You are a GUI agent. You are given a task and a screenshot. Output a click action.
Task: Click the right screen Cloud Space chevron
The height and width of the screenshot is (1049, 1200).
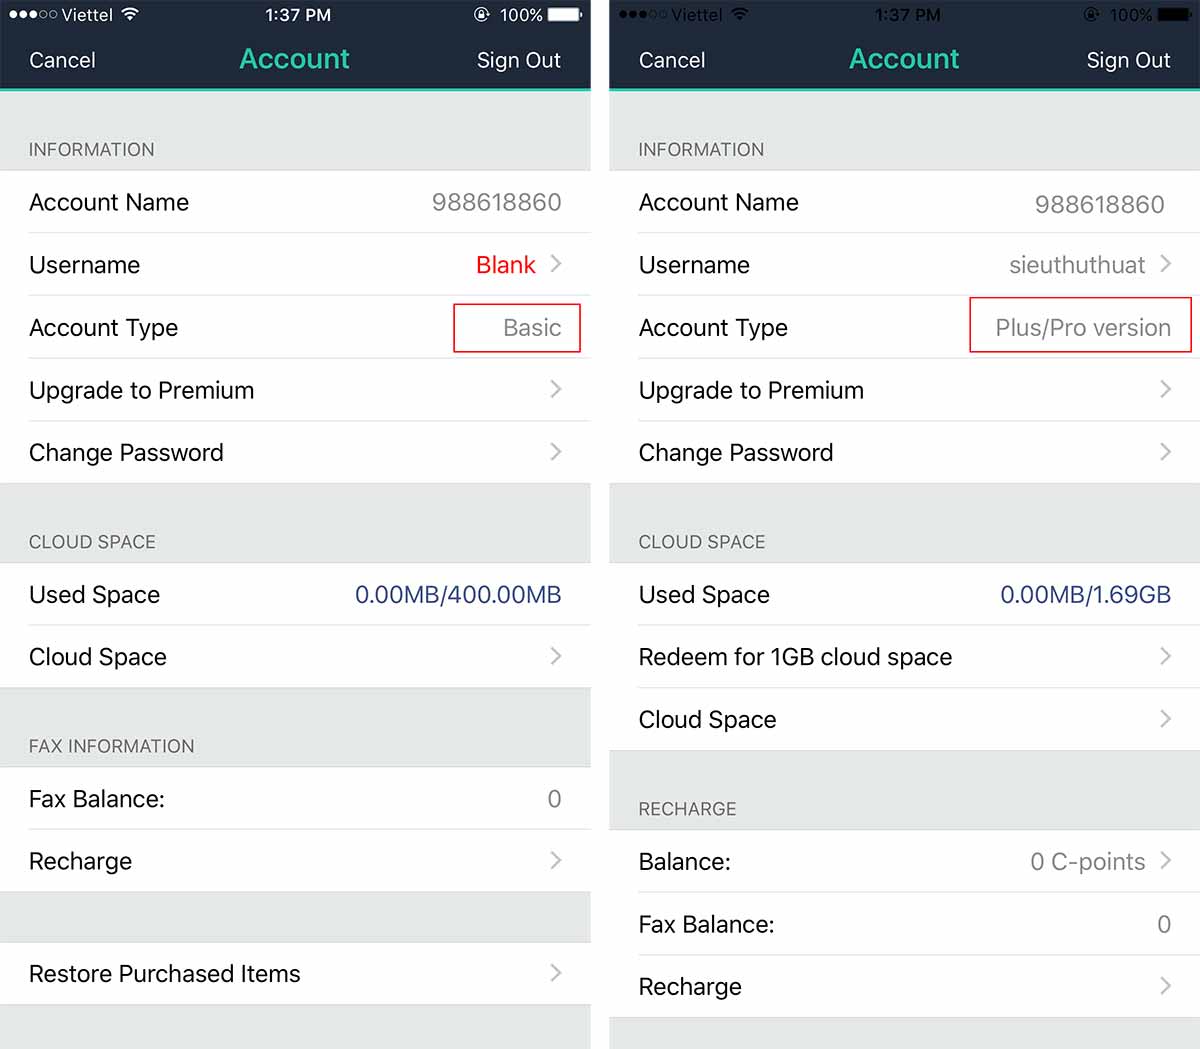[1165, 719]
